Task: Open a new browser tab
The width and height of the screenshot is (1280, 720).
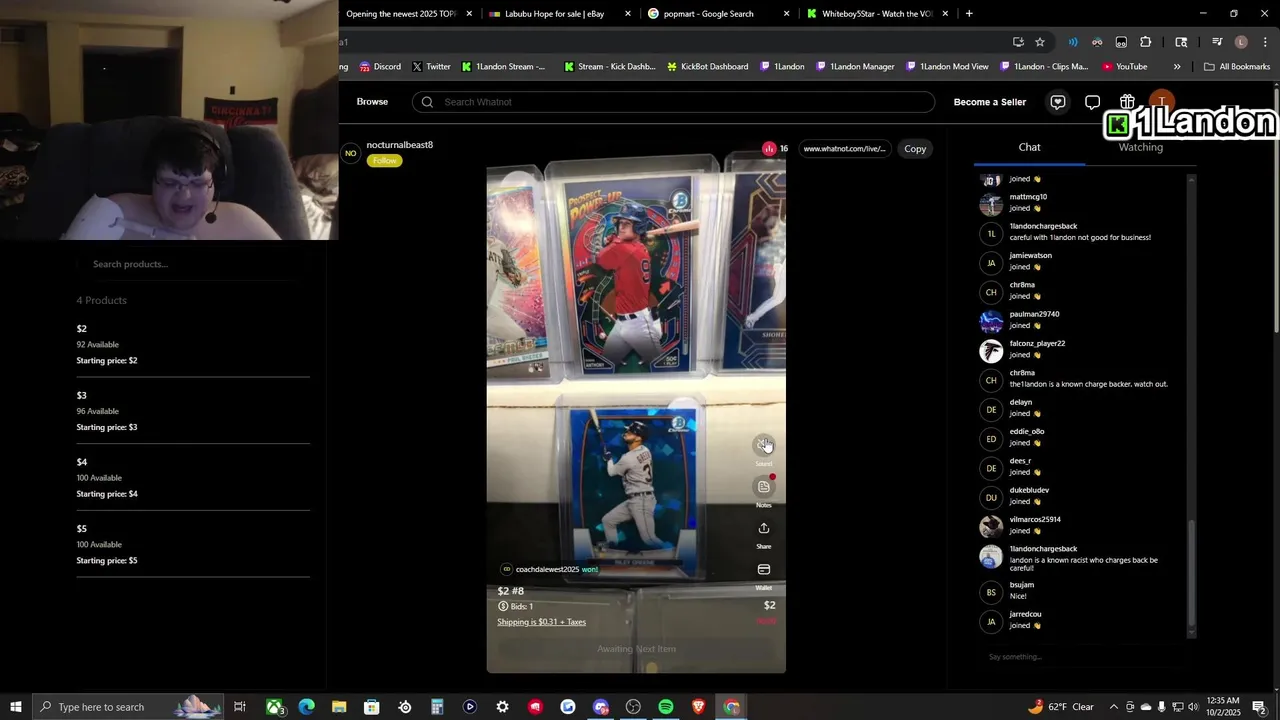Action: tap(969, 14)
